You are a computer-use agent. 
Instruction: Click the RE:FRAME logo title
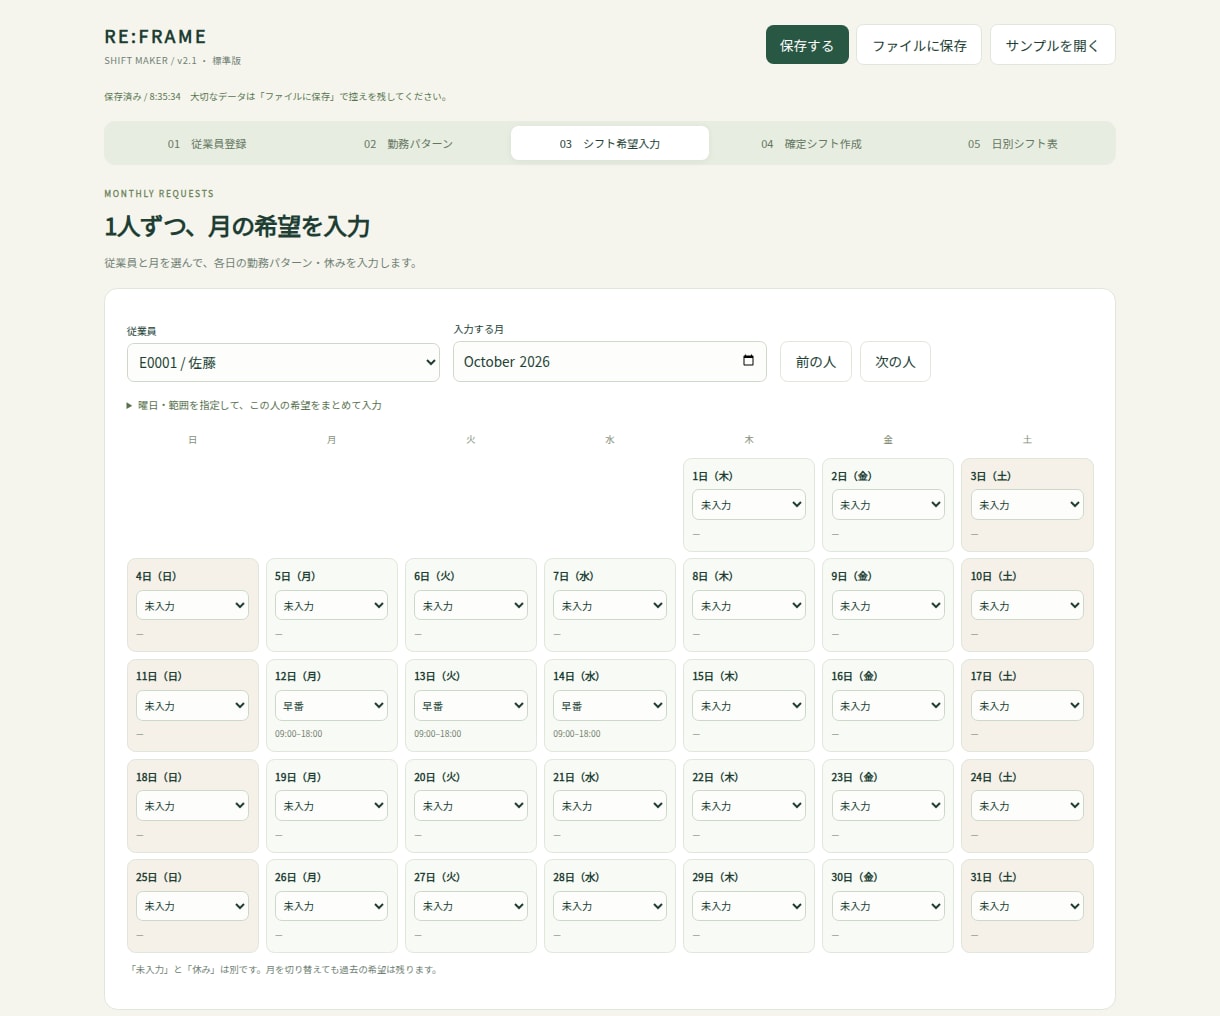click(155, 37)
